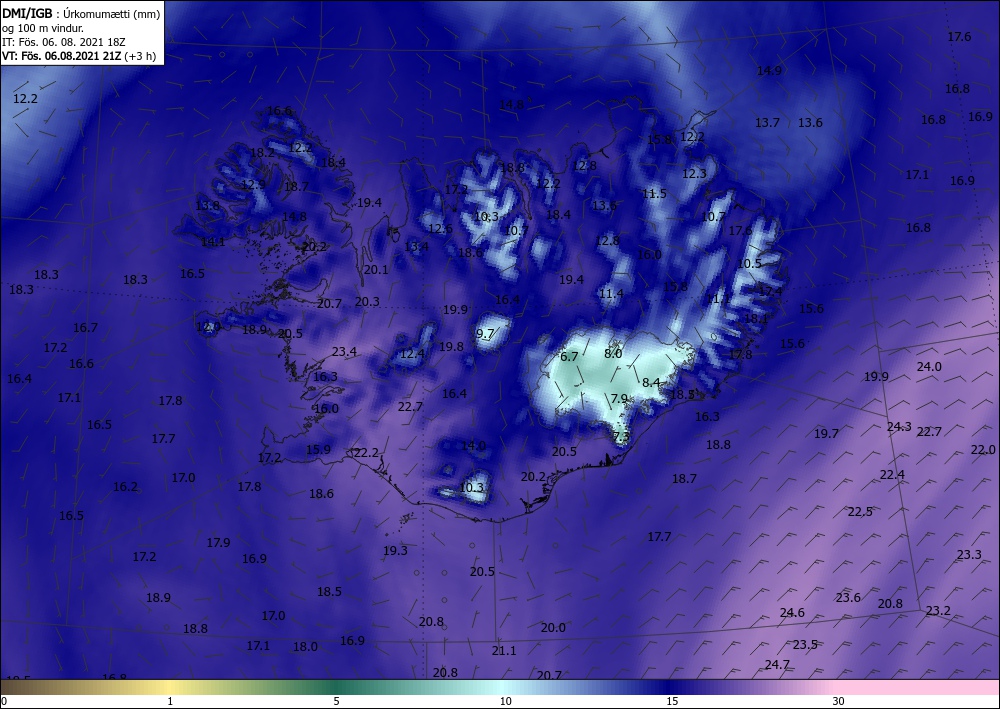Click the 14.9 value on the map
The image size is (1000, 709).
(769, 71)
